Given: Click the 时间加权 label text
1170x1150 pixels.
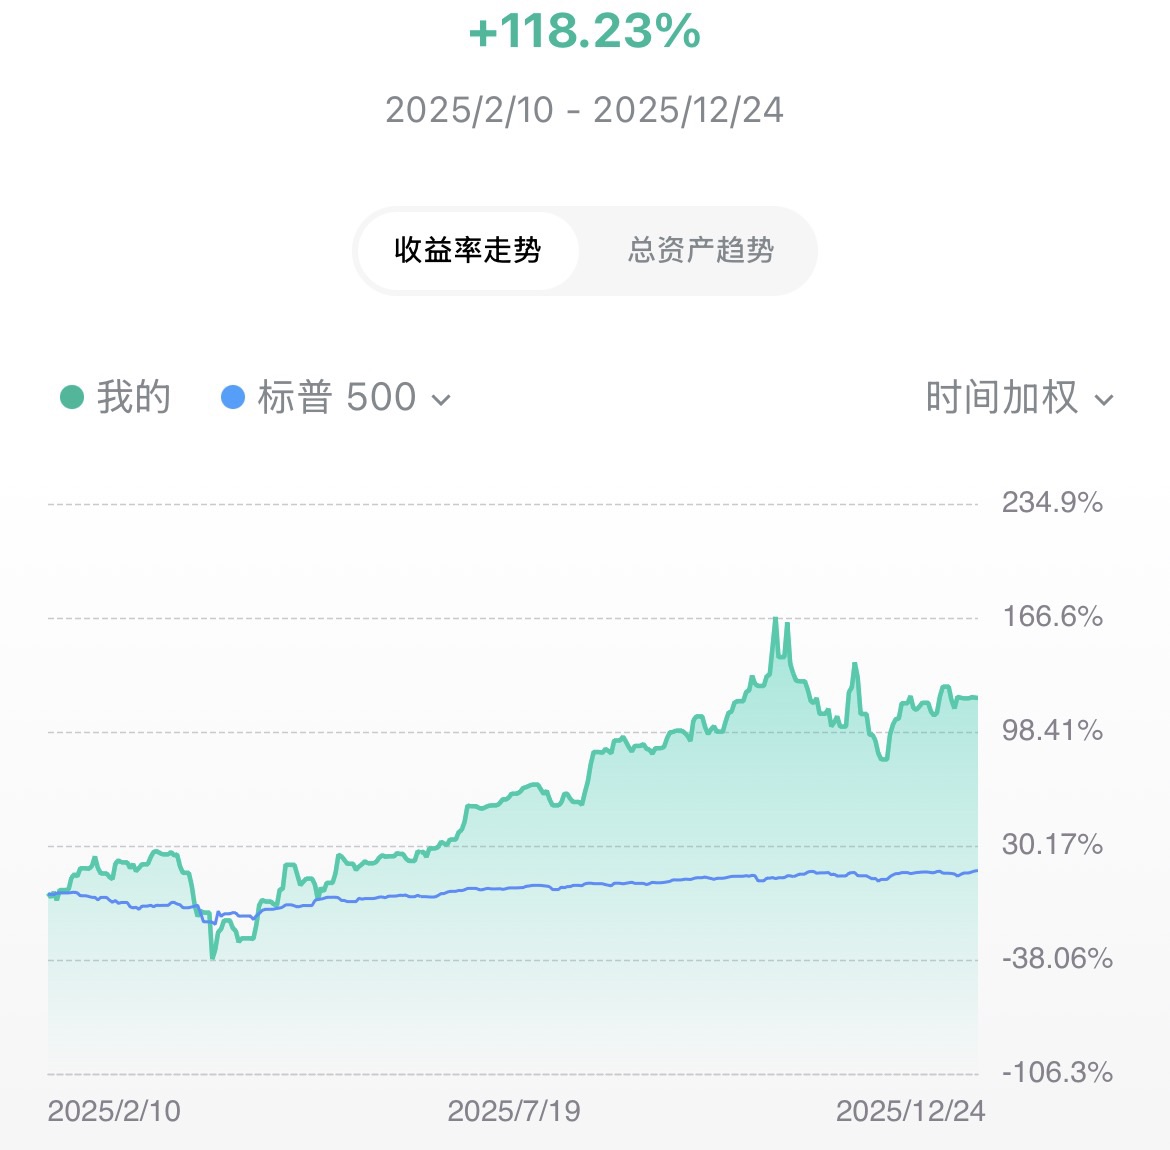Looking at the screenshot, I should point(1001,398).
